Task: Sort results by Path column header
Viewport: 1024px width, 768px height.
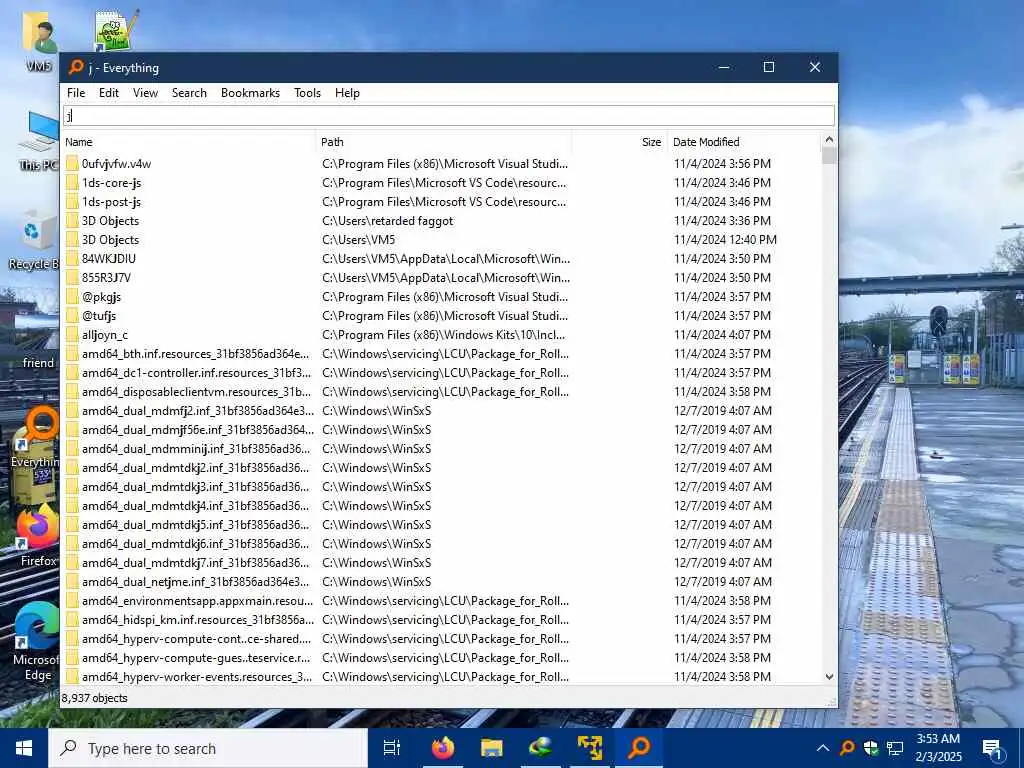Action: click(444, 142)
